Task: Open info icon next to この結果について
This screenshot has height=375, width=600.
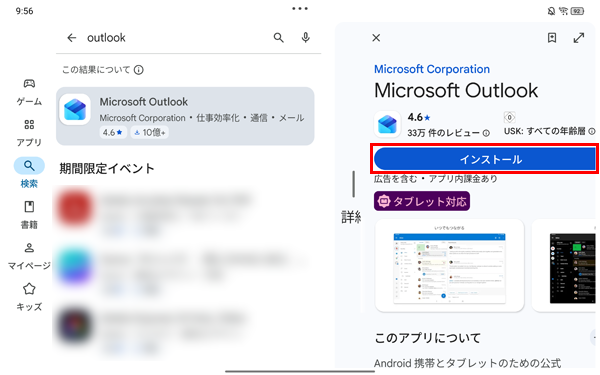Action: click(x=139, y=70)
